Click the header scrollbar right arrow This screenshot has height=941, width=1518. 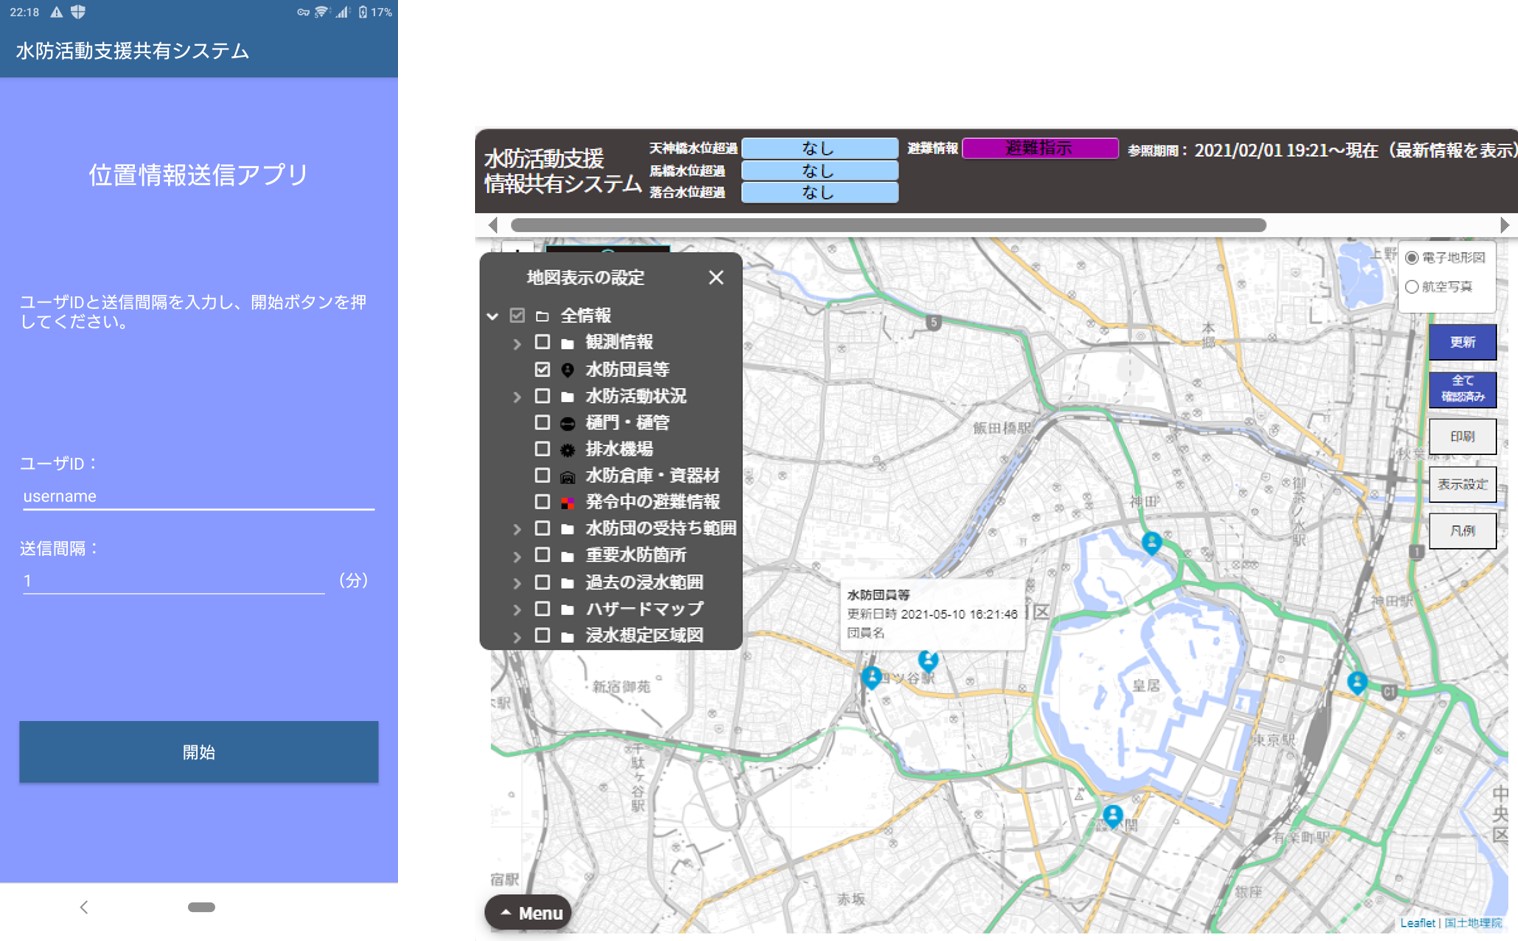[x=1504, y=225]
